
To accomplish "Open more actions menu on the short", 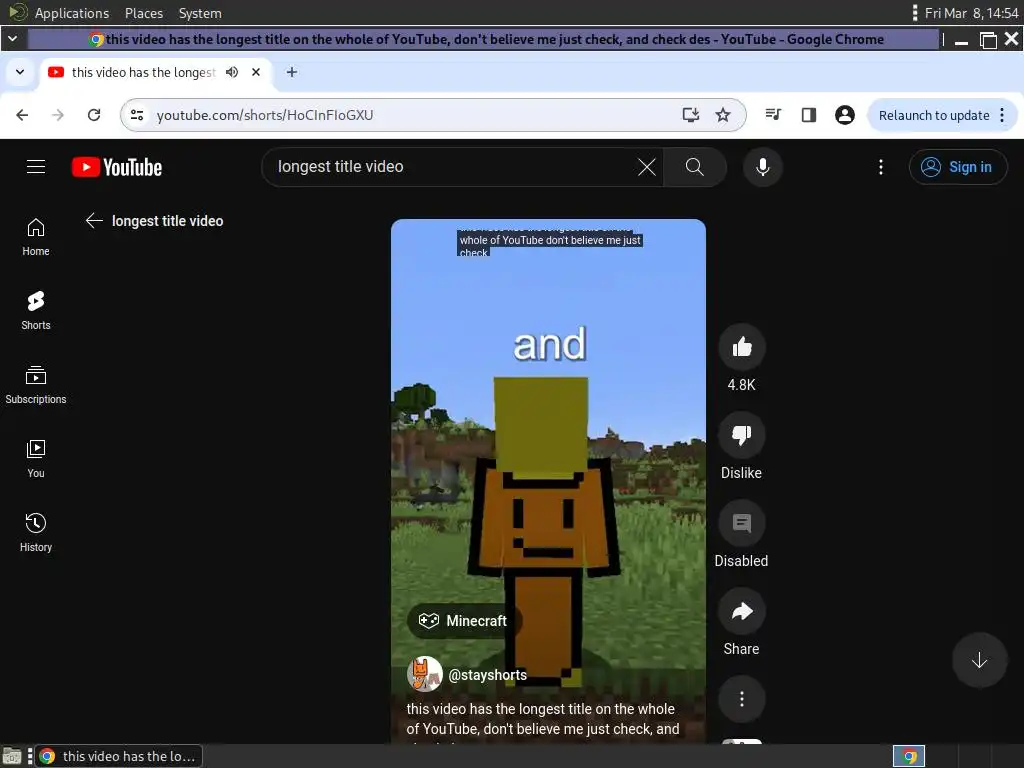I will (x=742, y=699).
